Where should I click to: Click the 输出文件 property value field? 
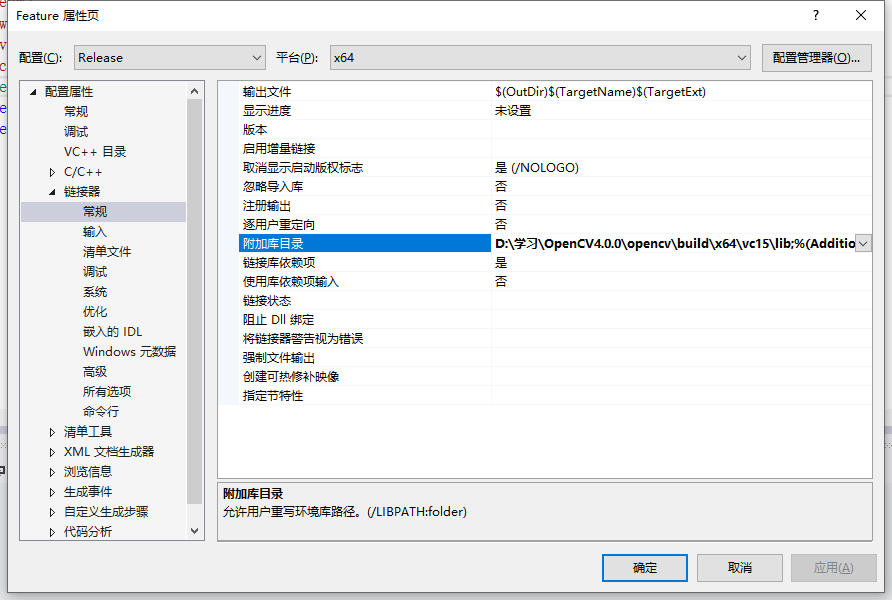[x=681, y=92]
